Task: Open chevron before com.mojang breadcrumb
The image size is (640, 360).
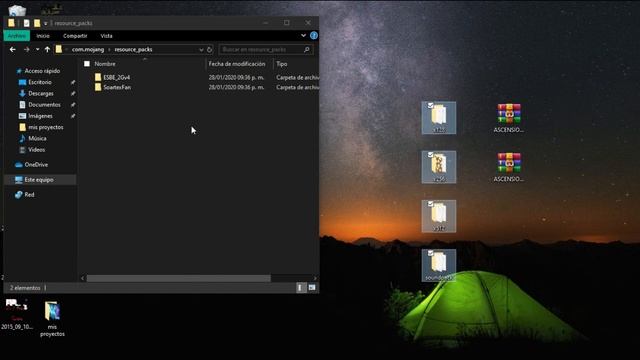Action: pos(67,49)
